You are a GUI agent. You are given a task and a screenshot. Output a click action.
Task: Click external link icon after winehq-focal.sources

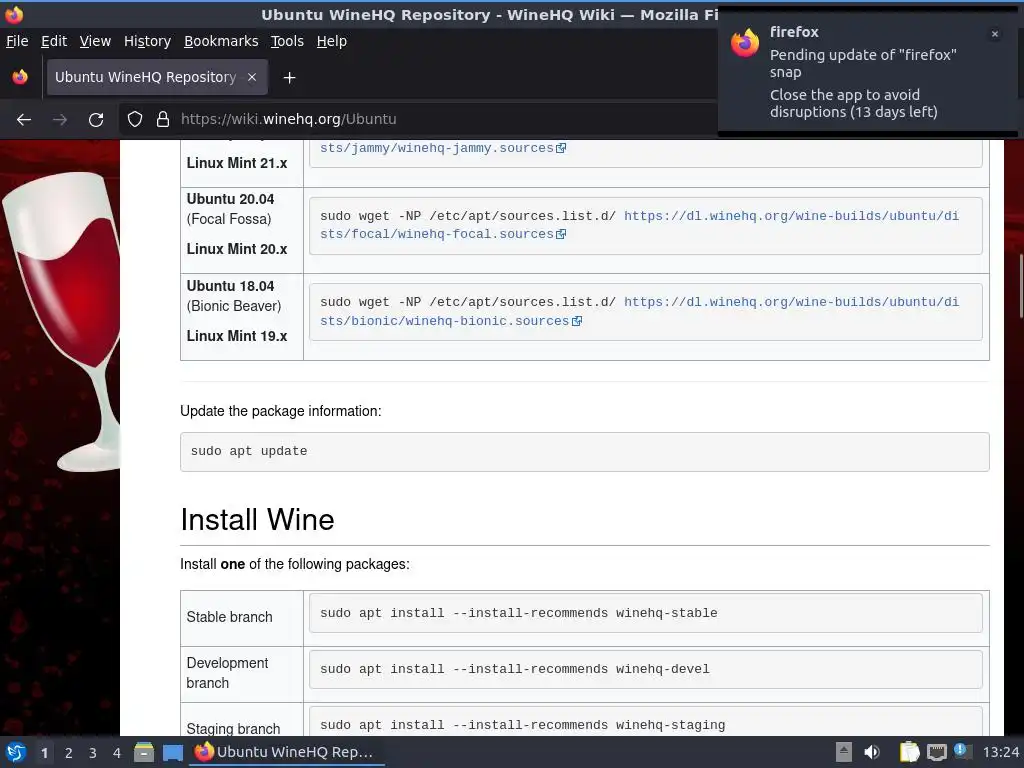561,234
